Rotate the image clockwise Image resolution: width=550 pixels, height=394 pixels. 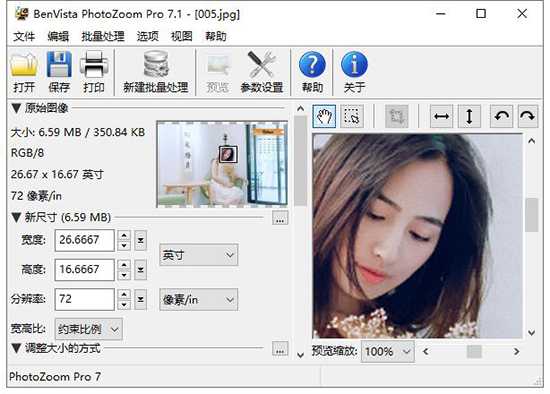[528, 116]
